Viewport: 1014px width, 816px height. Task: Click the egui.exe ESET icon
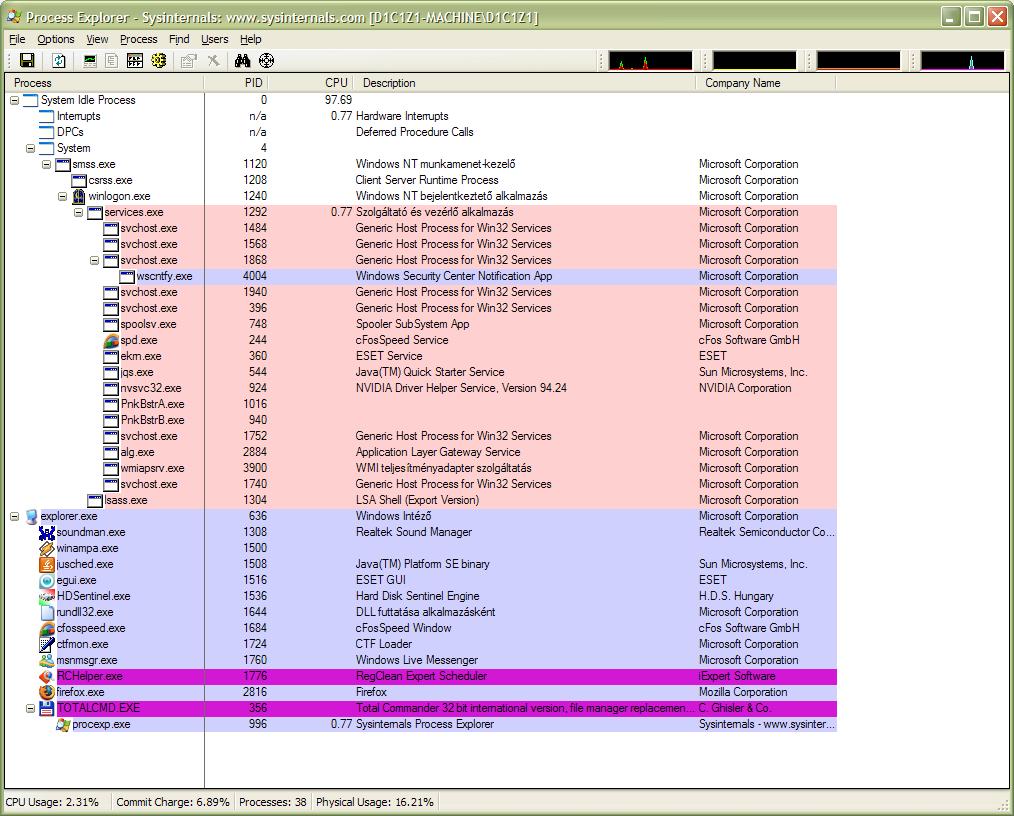click(x=47, y=580)
